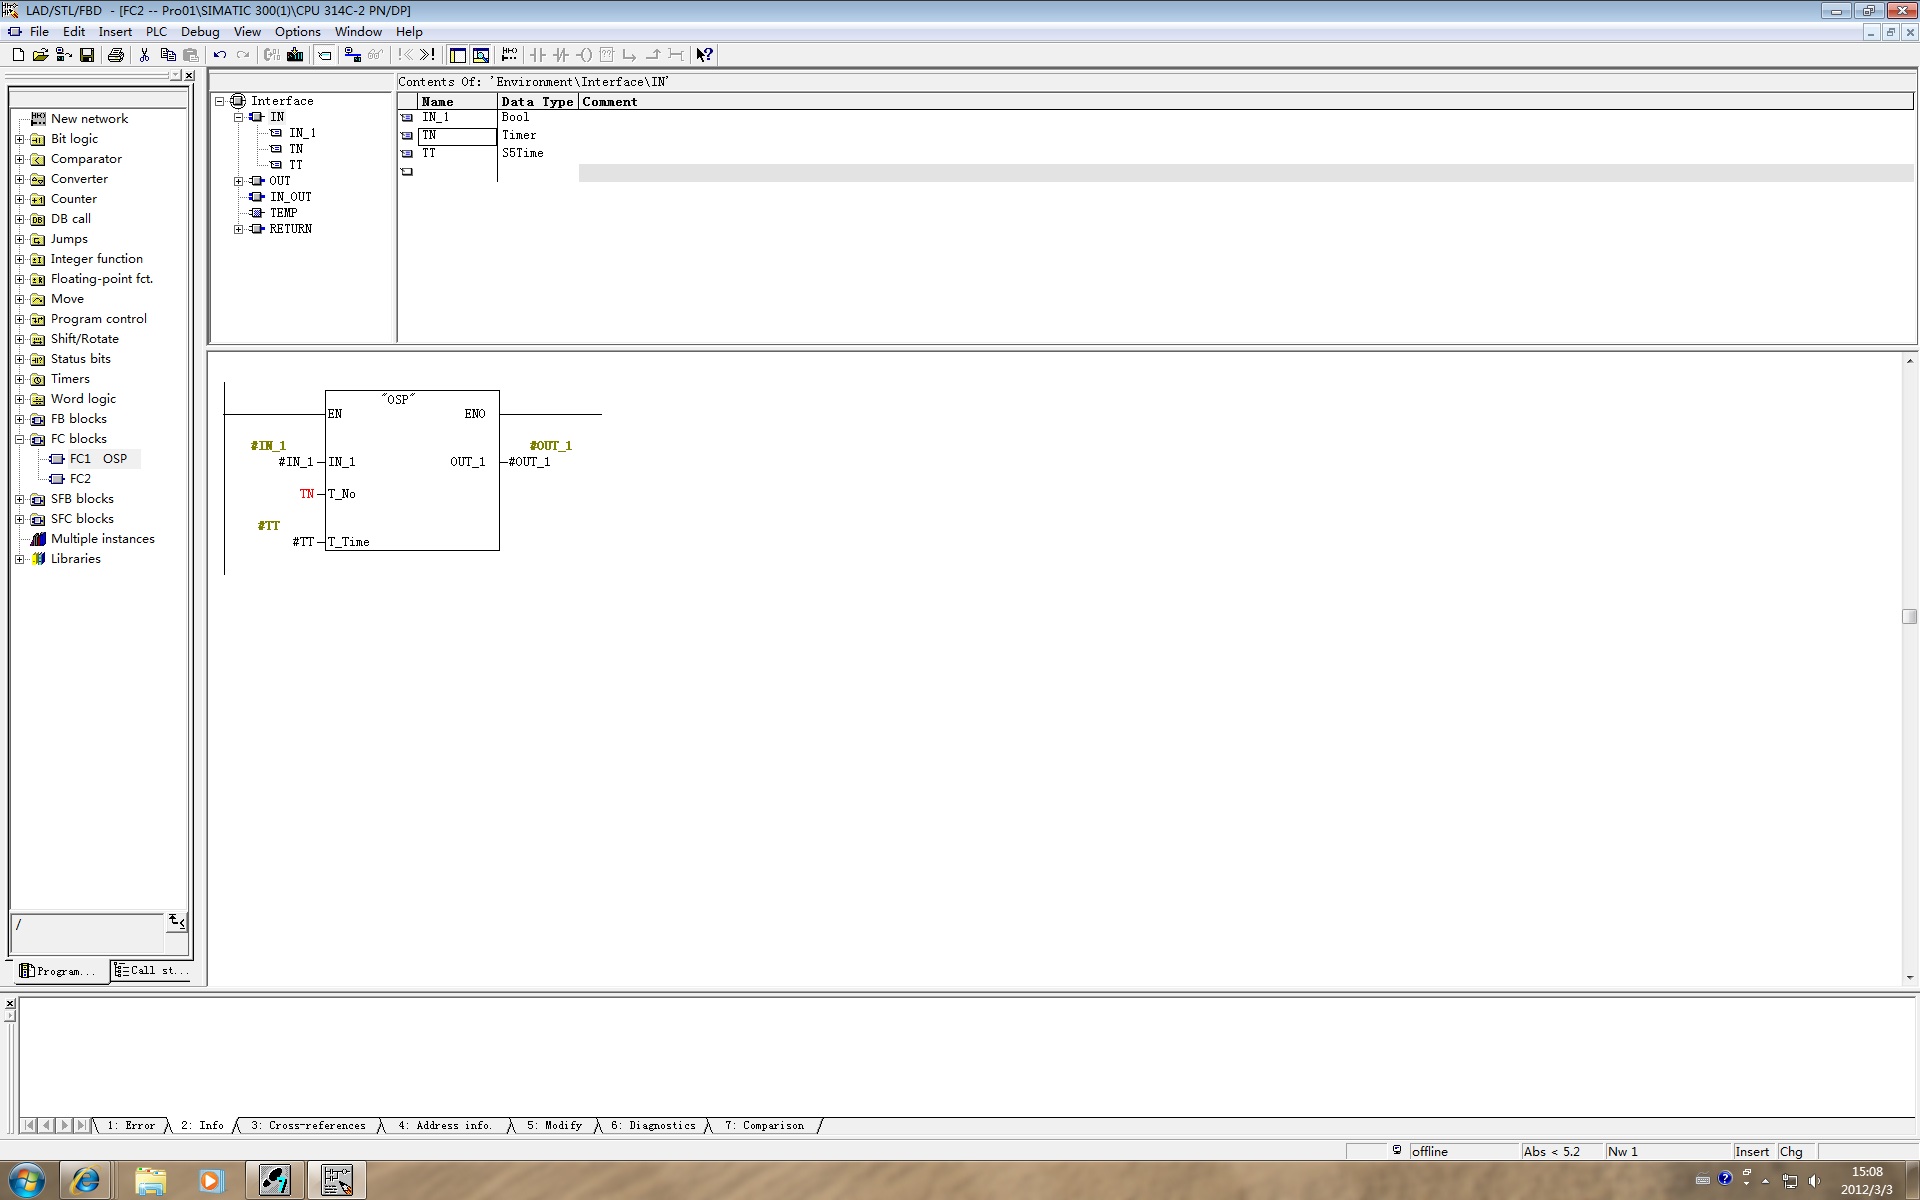Open the Debug menu
The image size is (1920, 1200).
[x=200, y=32]
